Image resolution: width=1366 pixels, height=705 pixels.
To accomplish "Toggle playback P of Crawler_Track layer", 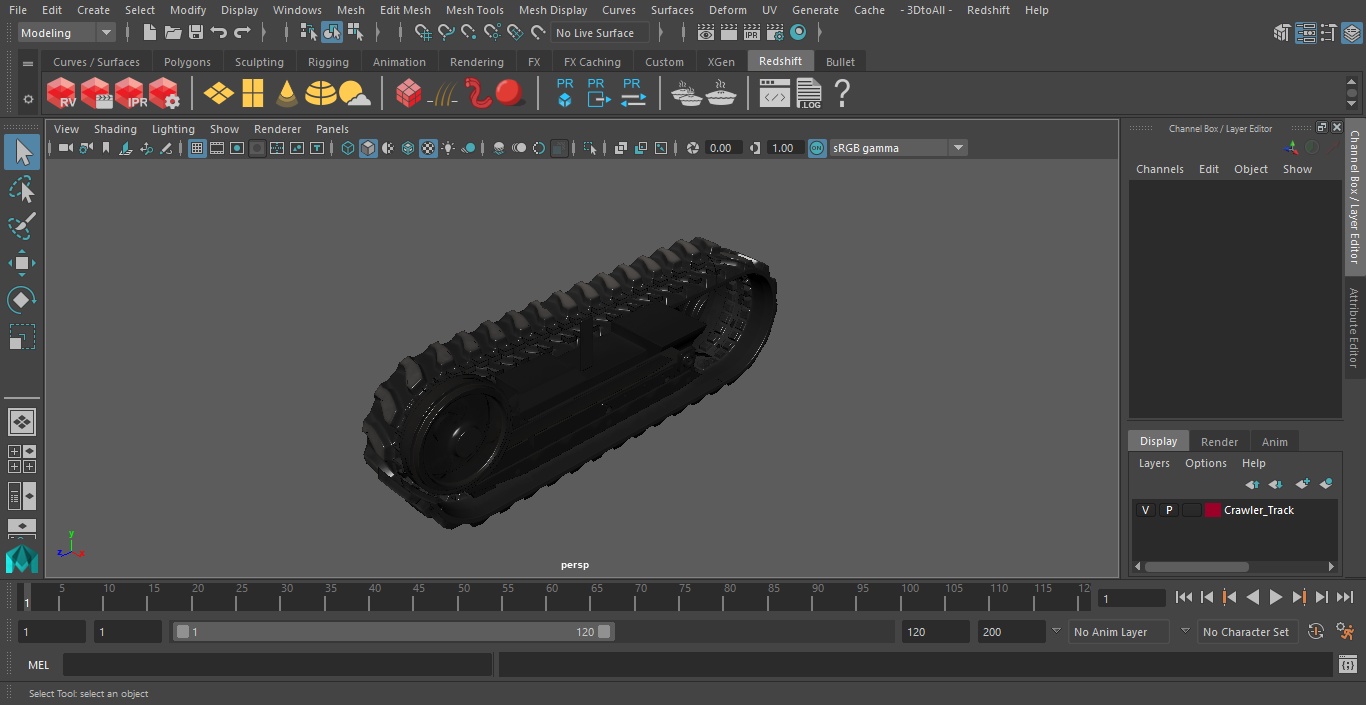I will click(x=1168, y=510).
